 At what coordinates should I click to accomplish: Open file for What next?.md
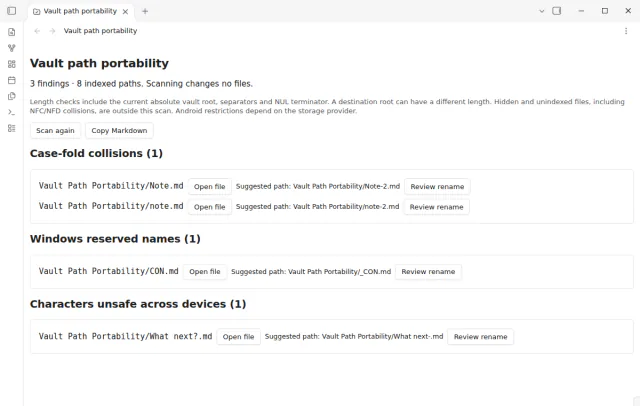click(x=238, y=337)
